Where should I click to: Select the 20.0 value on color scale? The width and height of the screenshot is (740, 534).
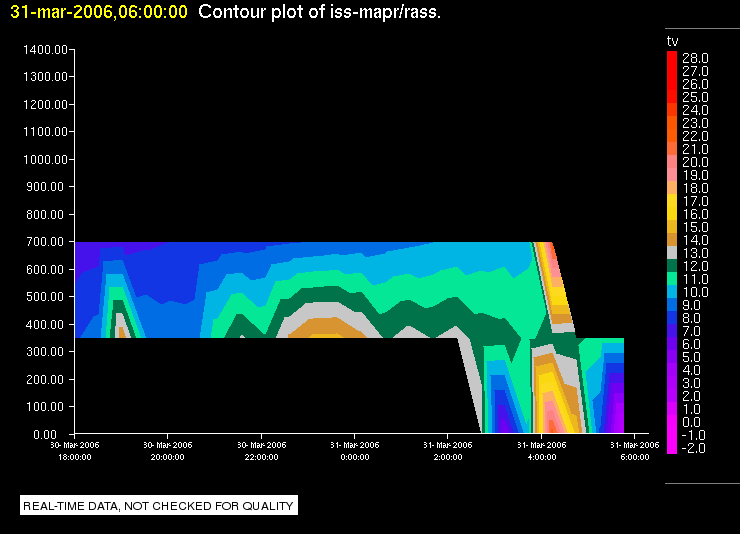(695, 162)
